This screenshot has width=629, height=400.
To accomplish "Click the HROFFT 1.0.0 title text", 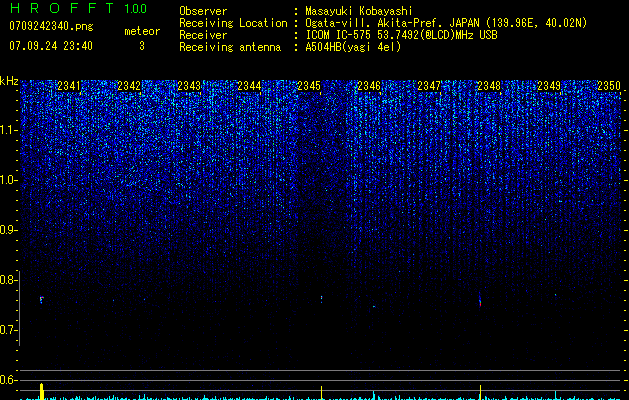I will click(x=78, y=8).
